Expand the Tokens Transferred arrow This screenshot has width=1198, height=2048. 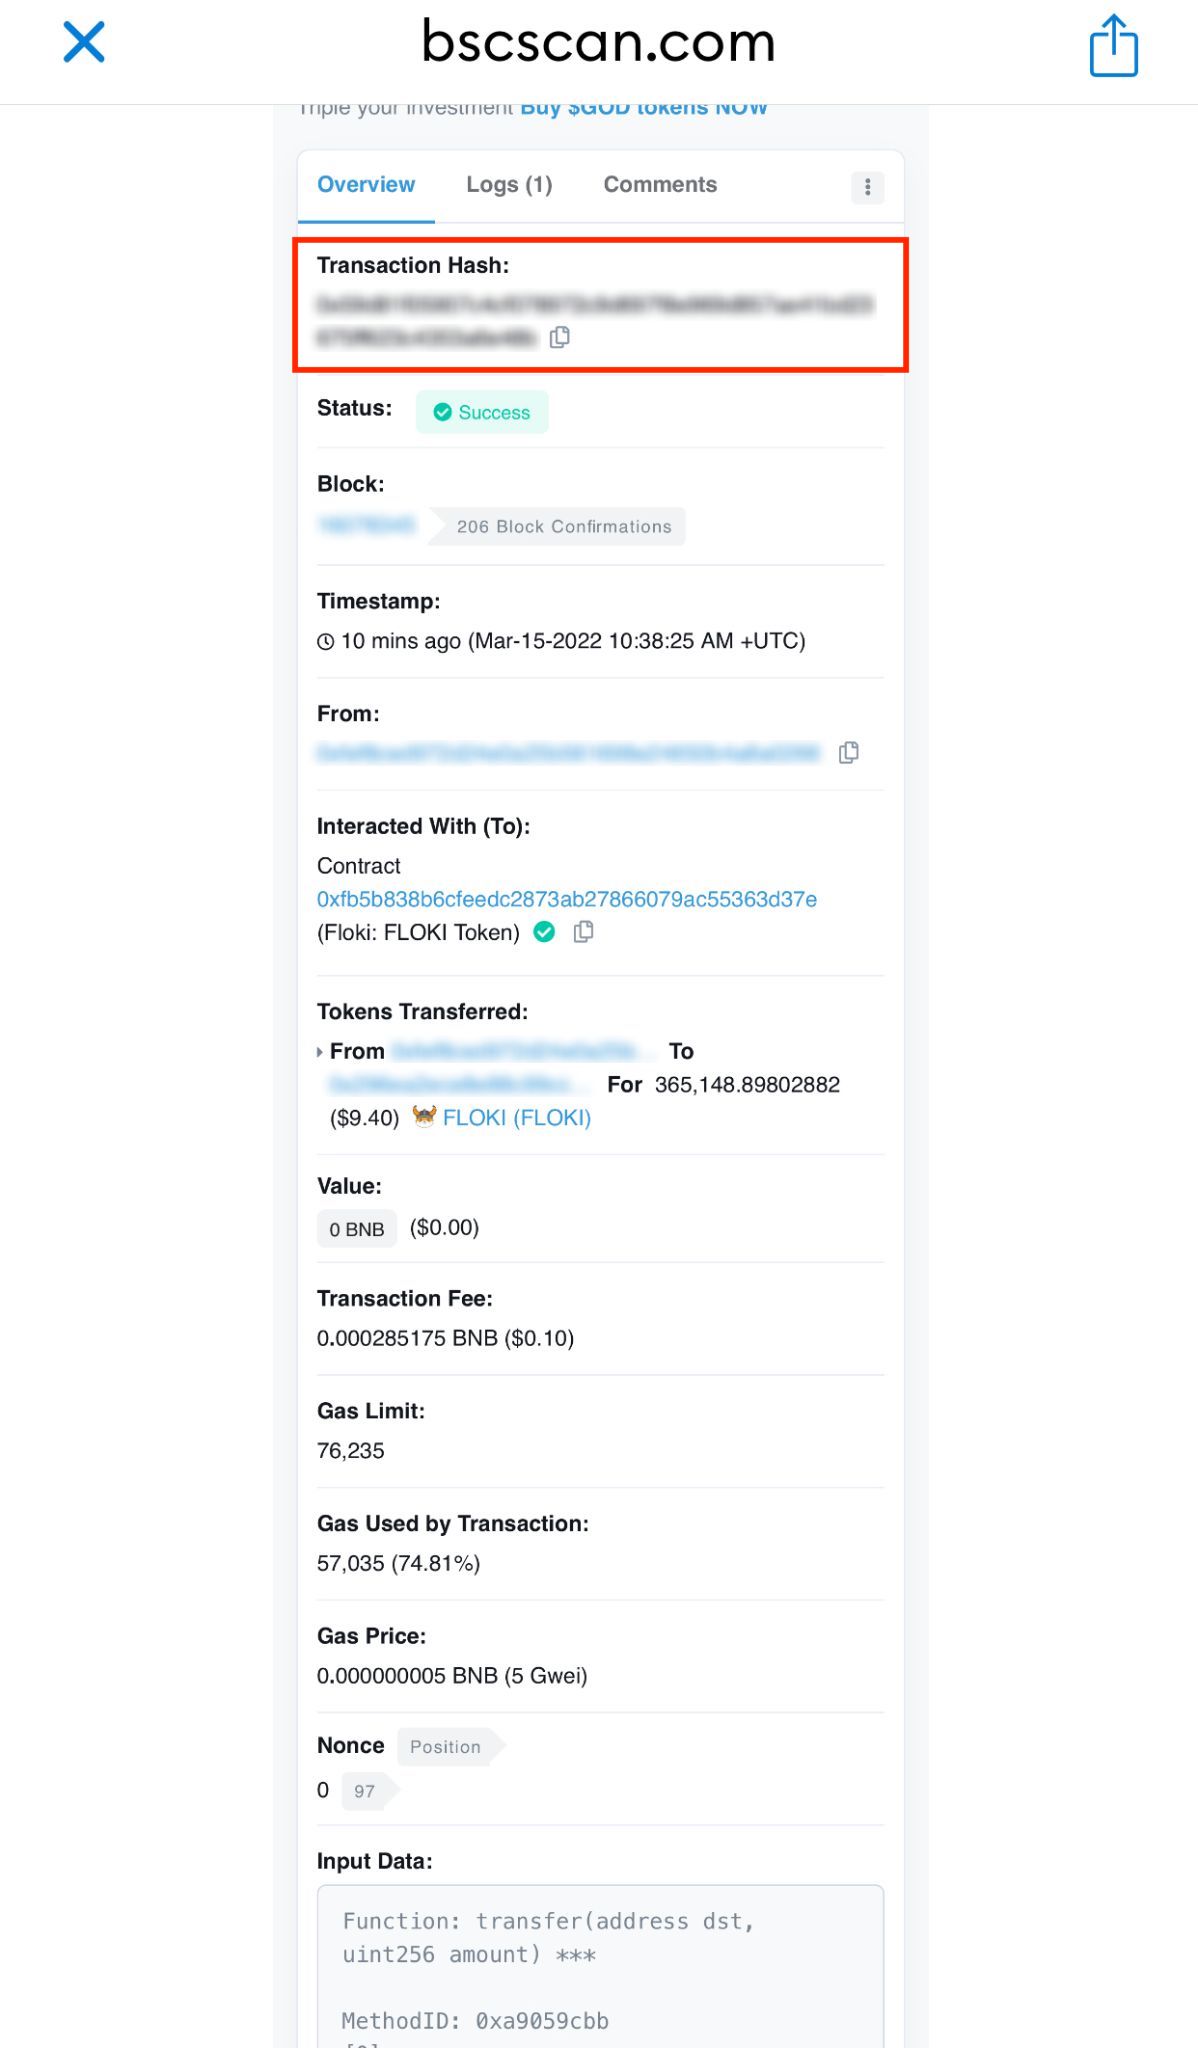[x=320, y=1052]
